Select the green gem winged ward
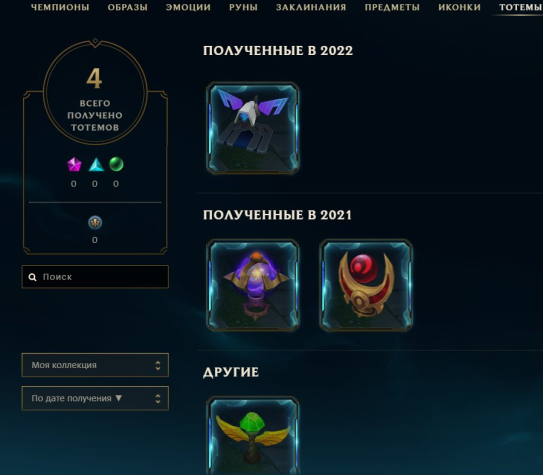543x475 pixels. pos(253,436)
